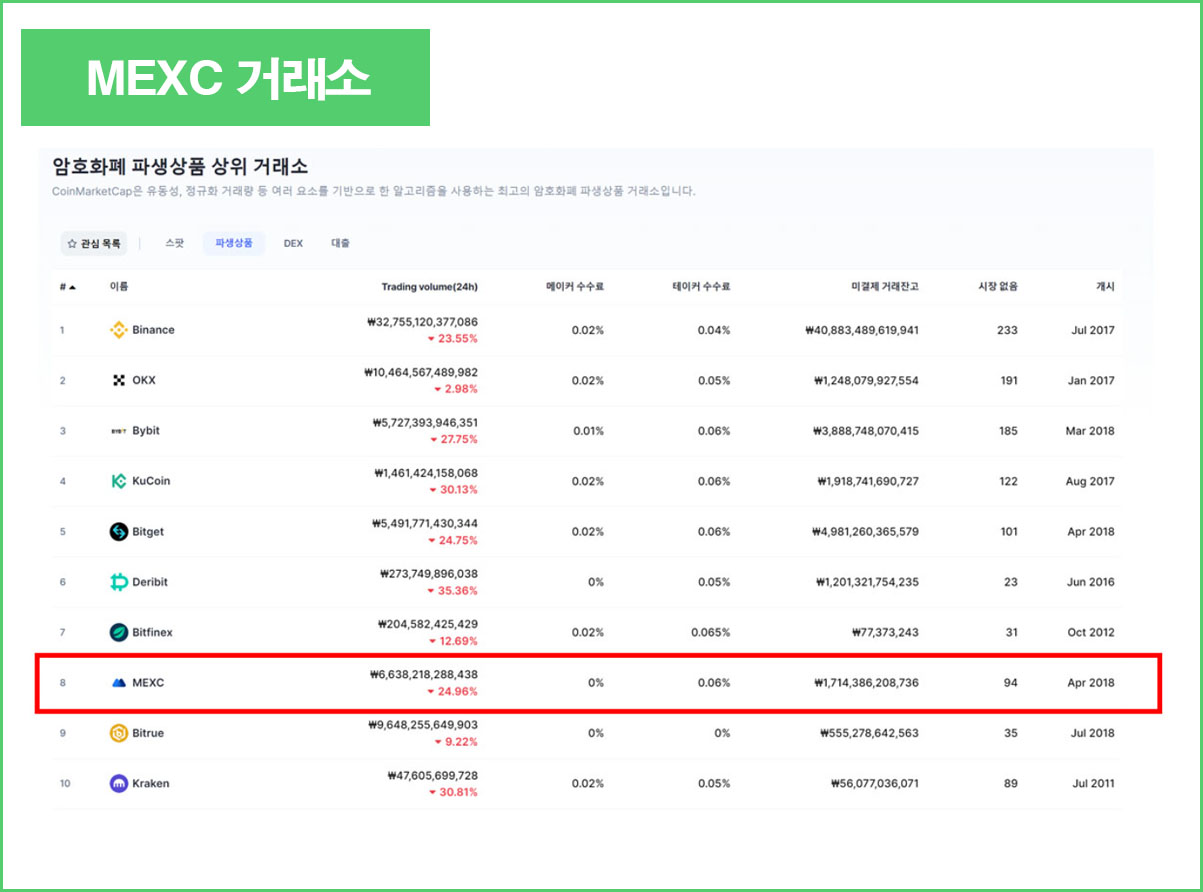Open the KuCoin exchange link
Screen dimensions: 1203x892
[x=151, y=481]
